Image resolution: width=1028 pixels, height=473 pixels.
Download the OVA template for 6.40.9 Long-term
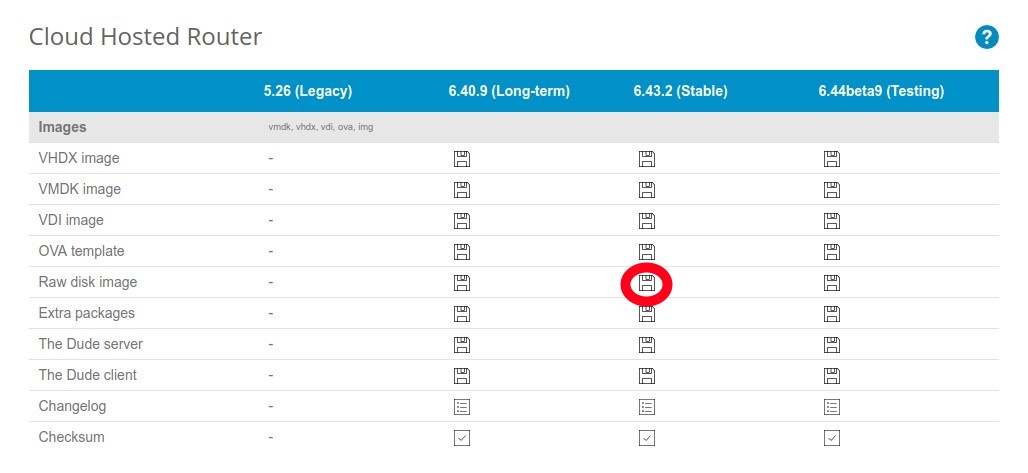tap(462, 252)
